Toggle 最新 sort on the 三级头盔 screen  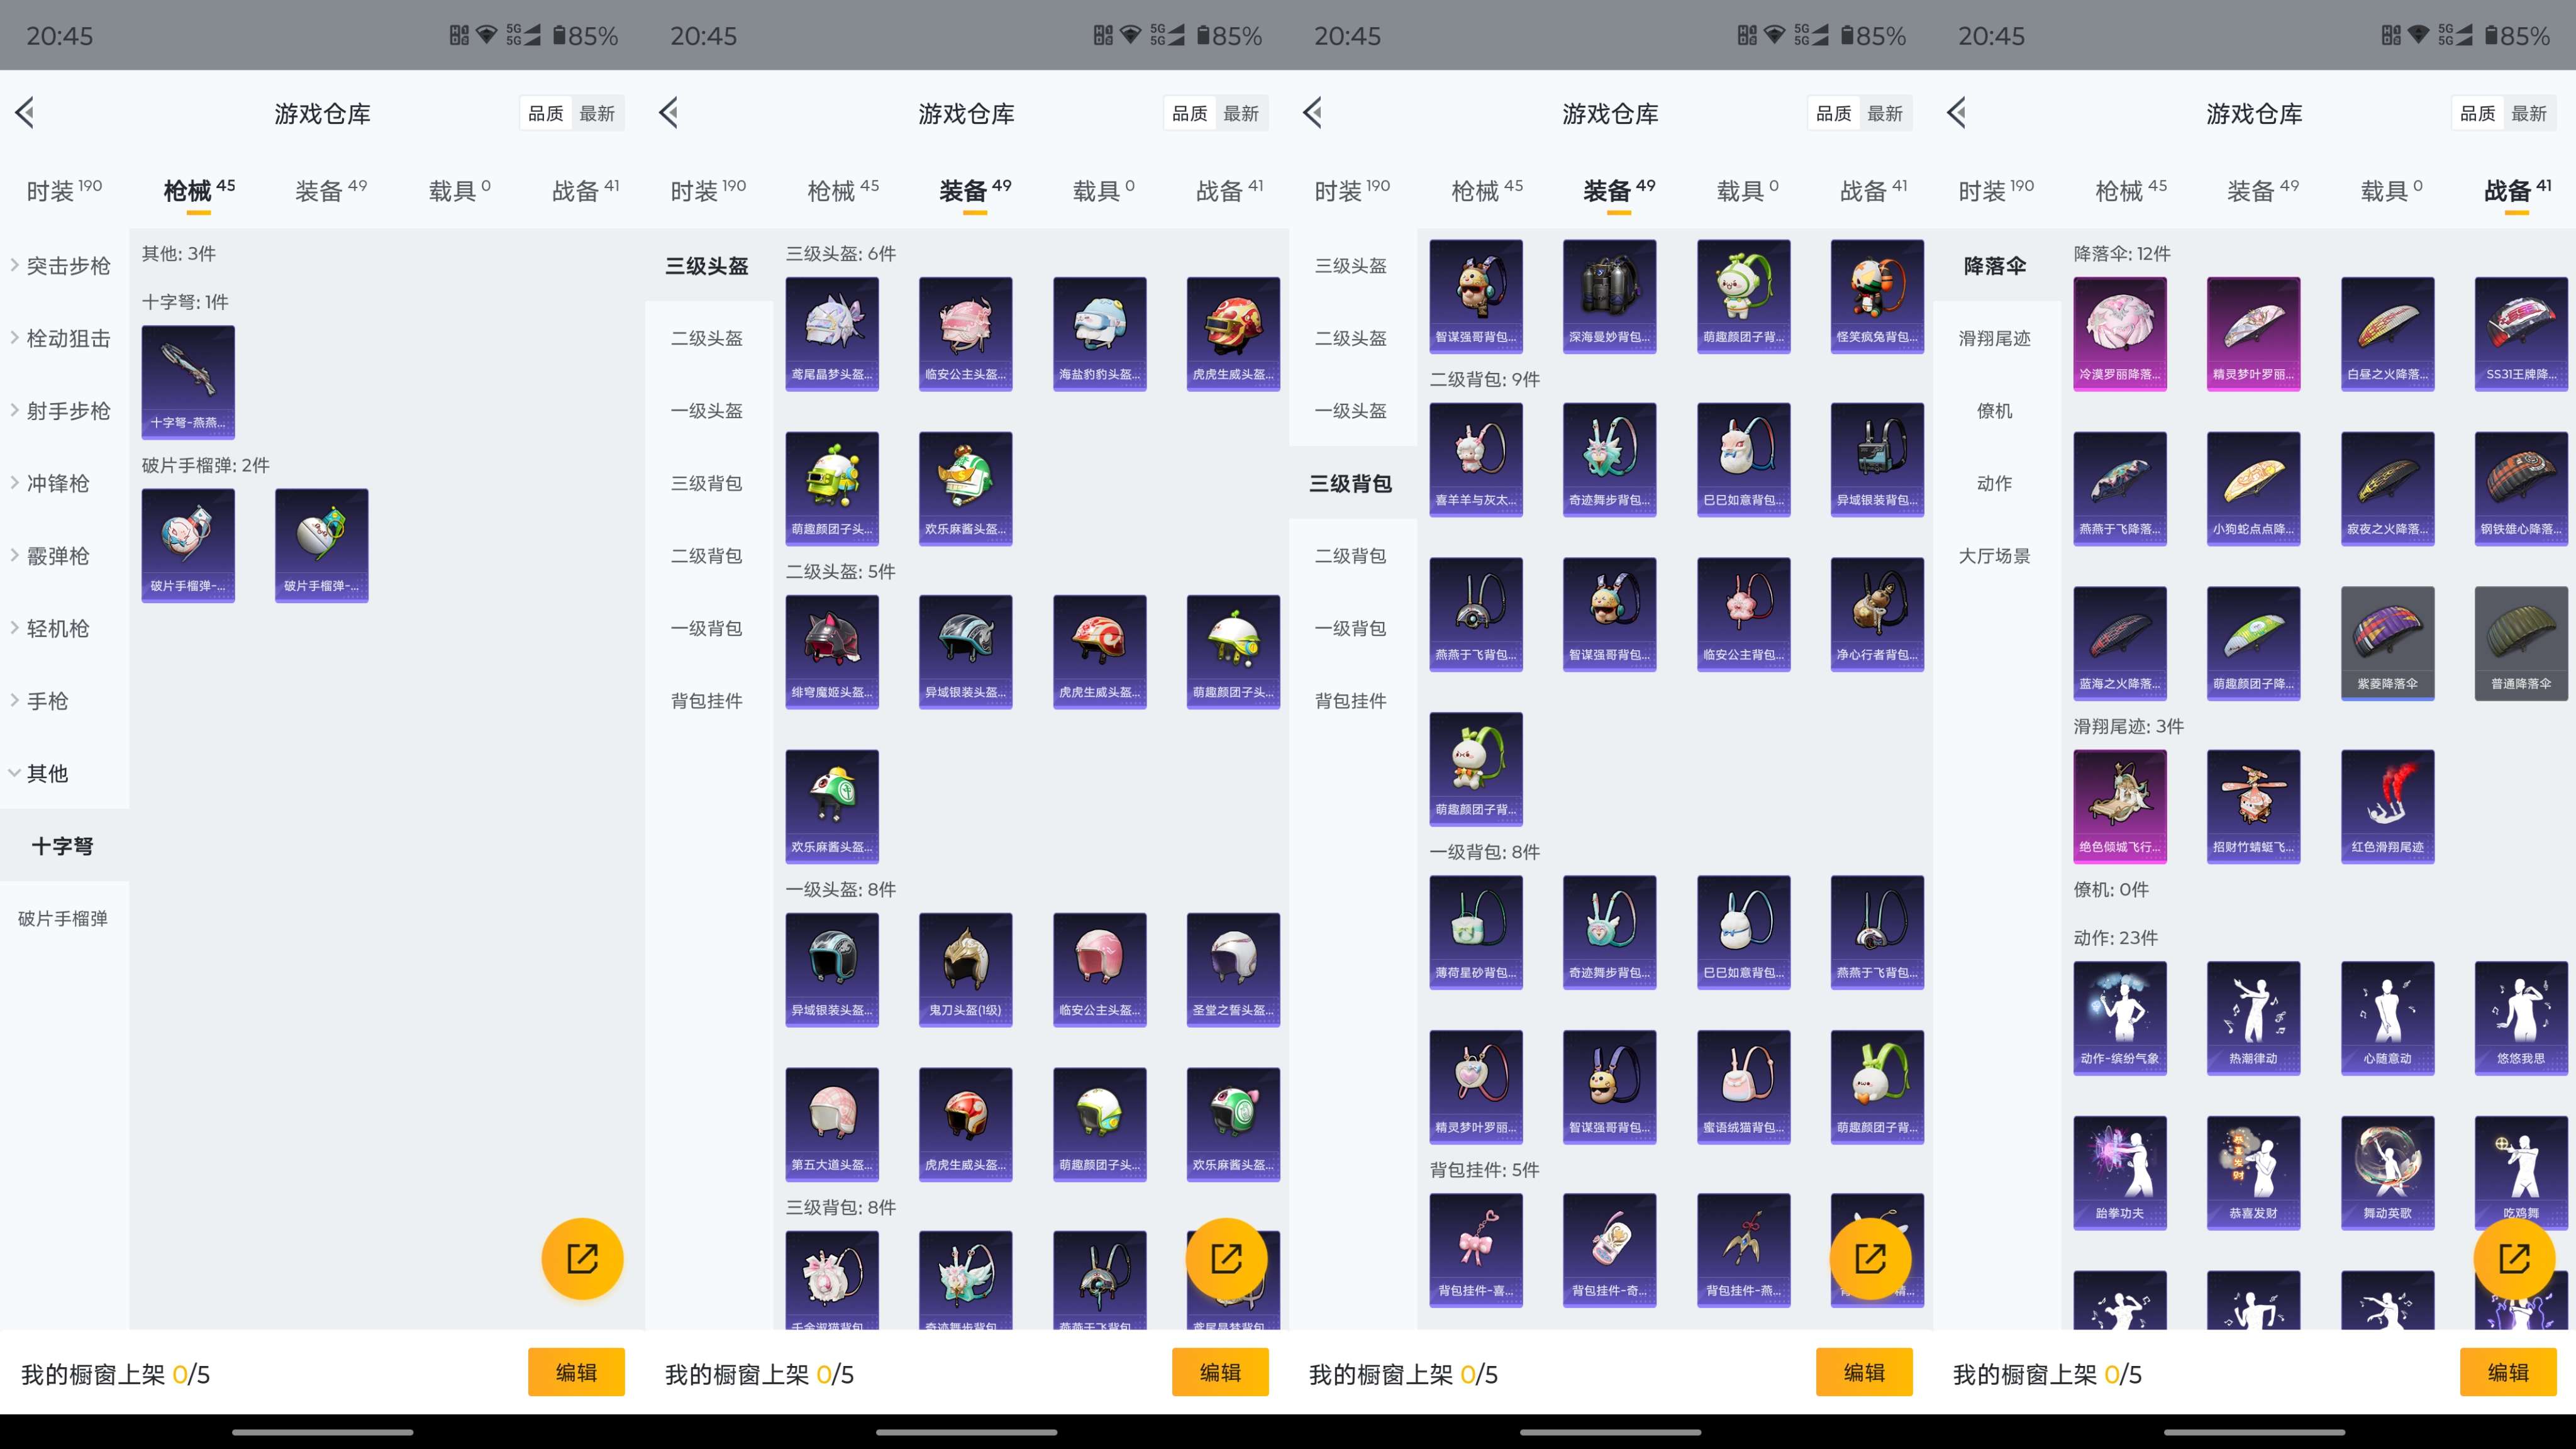[1241, 113]
